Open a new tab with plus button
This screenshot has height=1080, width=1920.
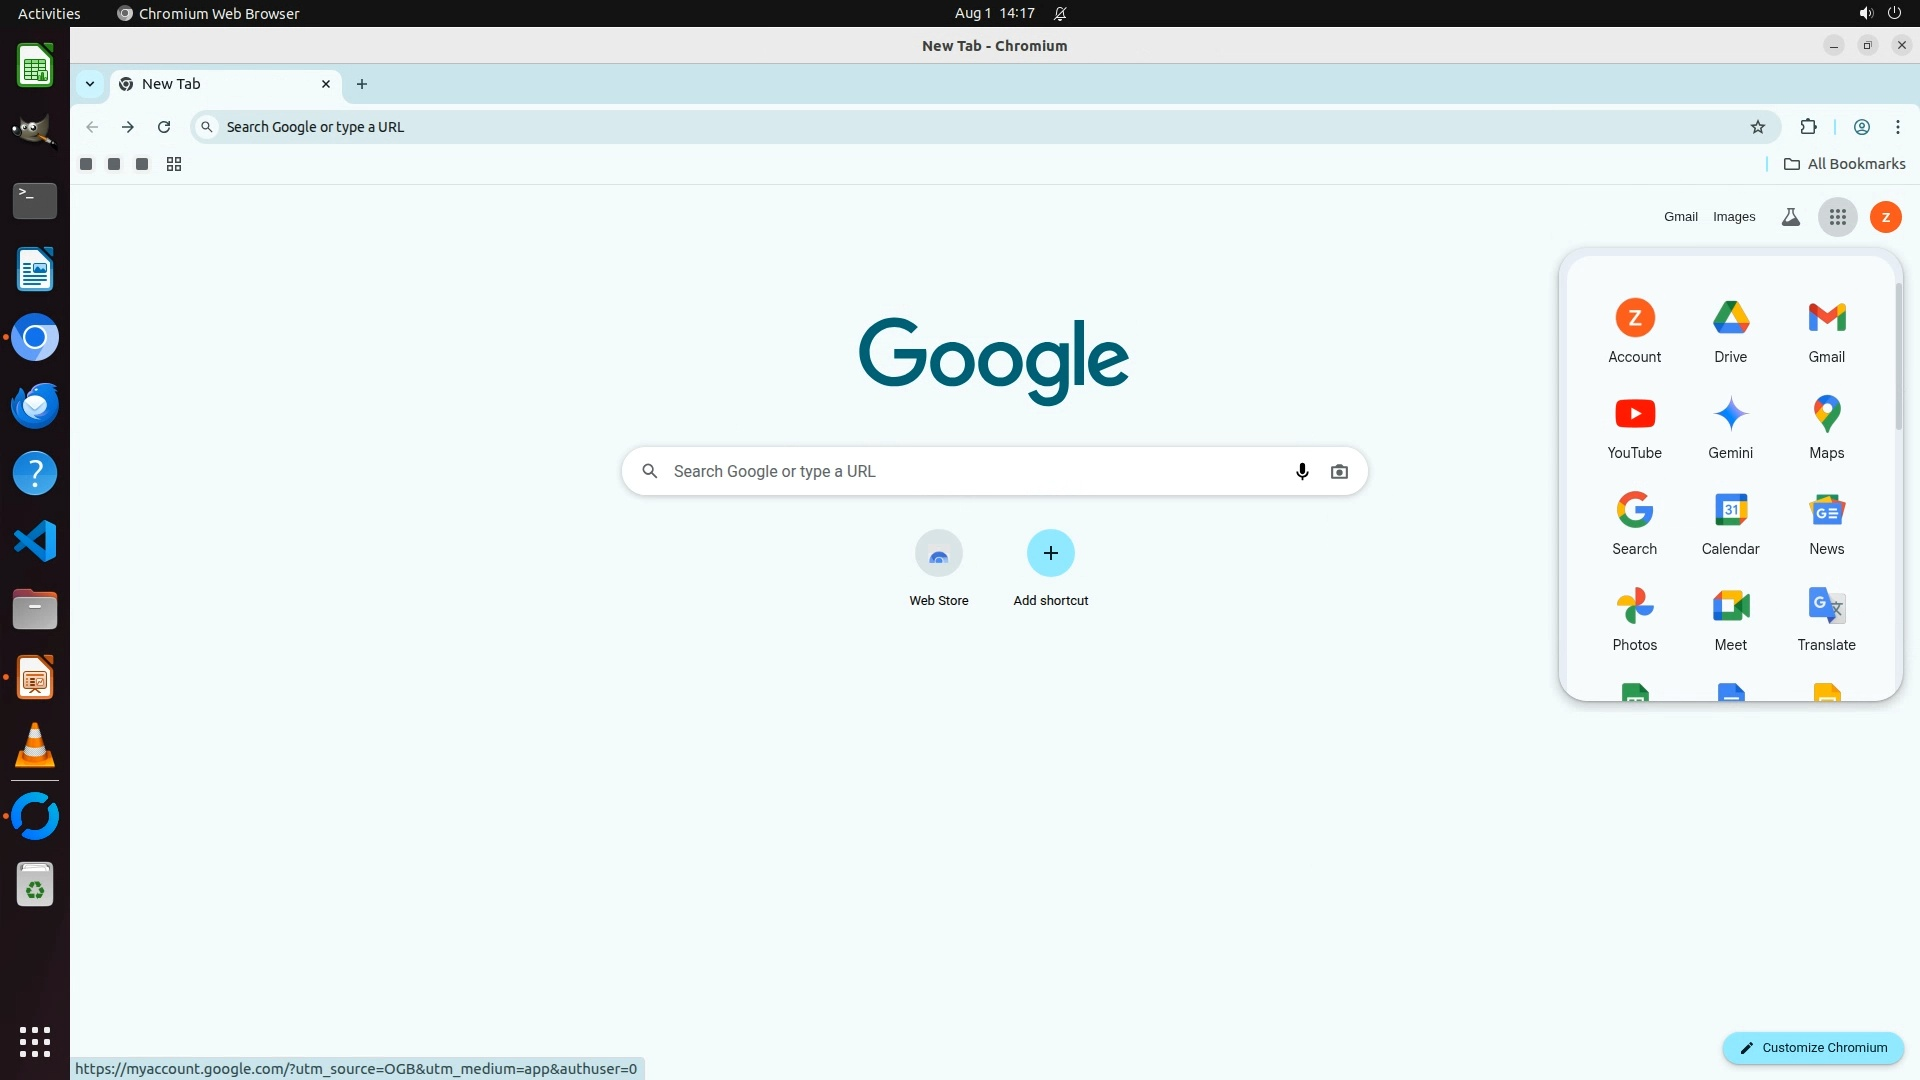click(x=362, y=84)
